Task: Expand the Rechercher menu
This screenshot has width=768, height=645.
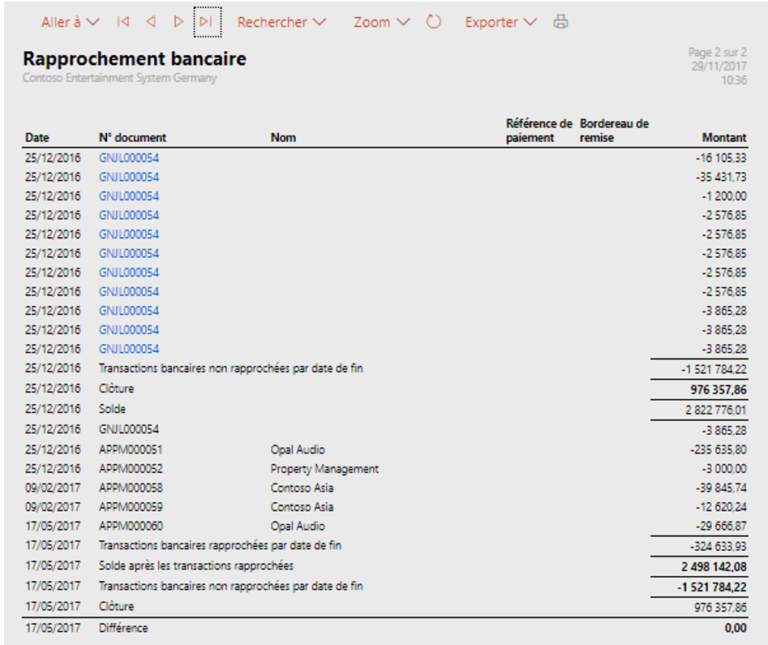Action: 281,21
